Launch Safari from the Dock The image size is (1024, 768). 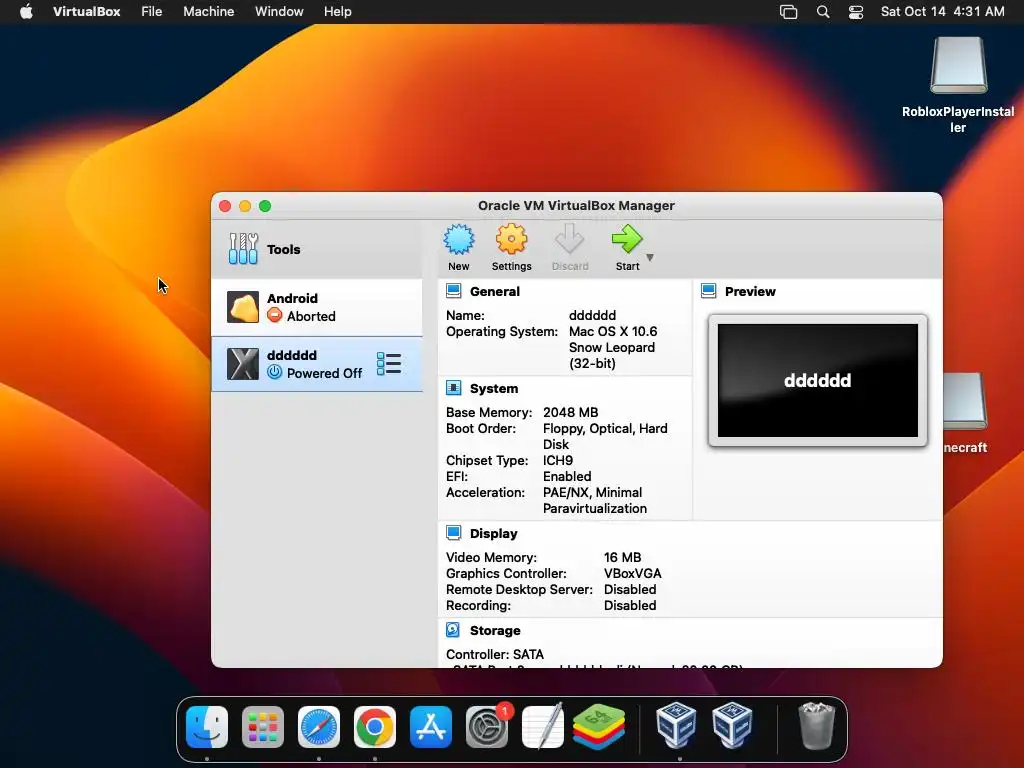[x=319, y=727]
